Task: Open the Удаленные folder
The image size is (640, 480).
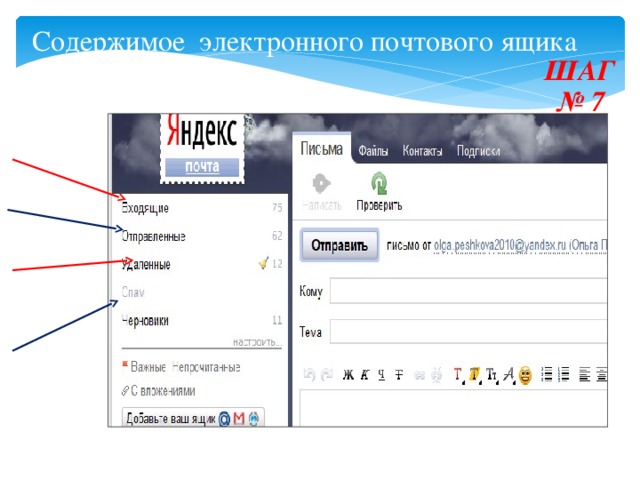Action: point(146,264)
